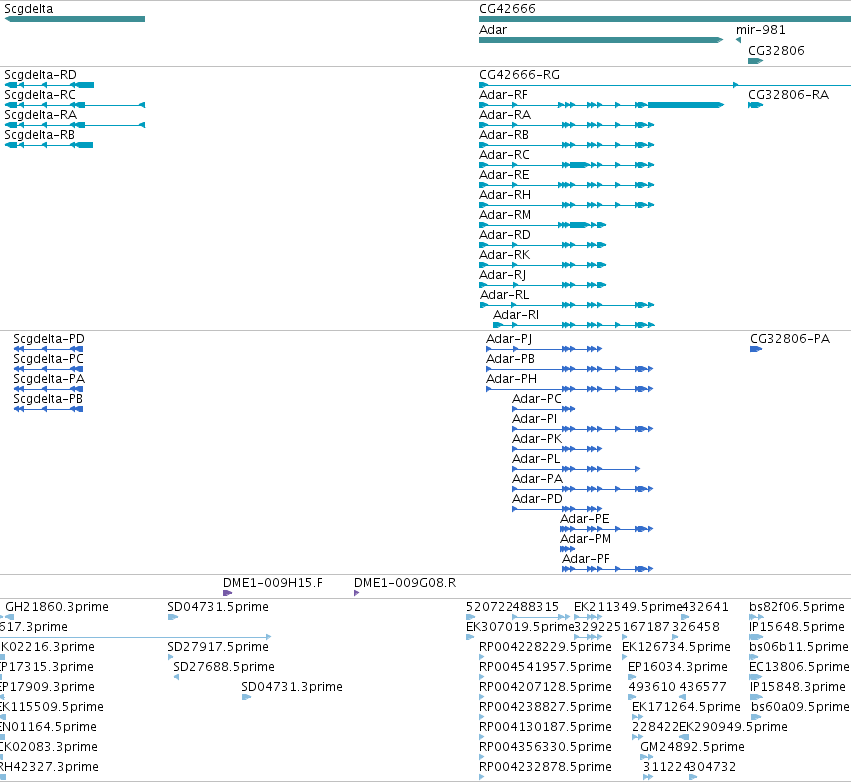The image size is (851, 782).
Task: Select the SD27917.5prime EST label
Action: point(218,647)
